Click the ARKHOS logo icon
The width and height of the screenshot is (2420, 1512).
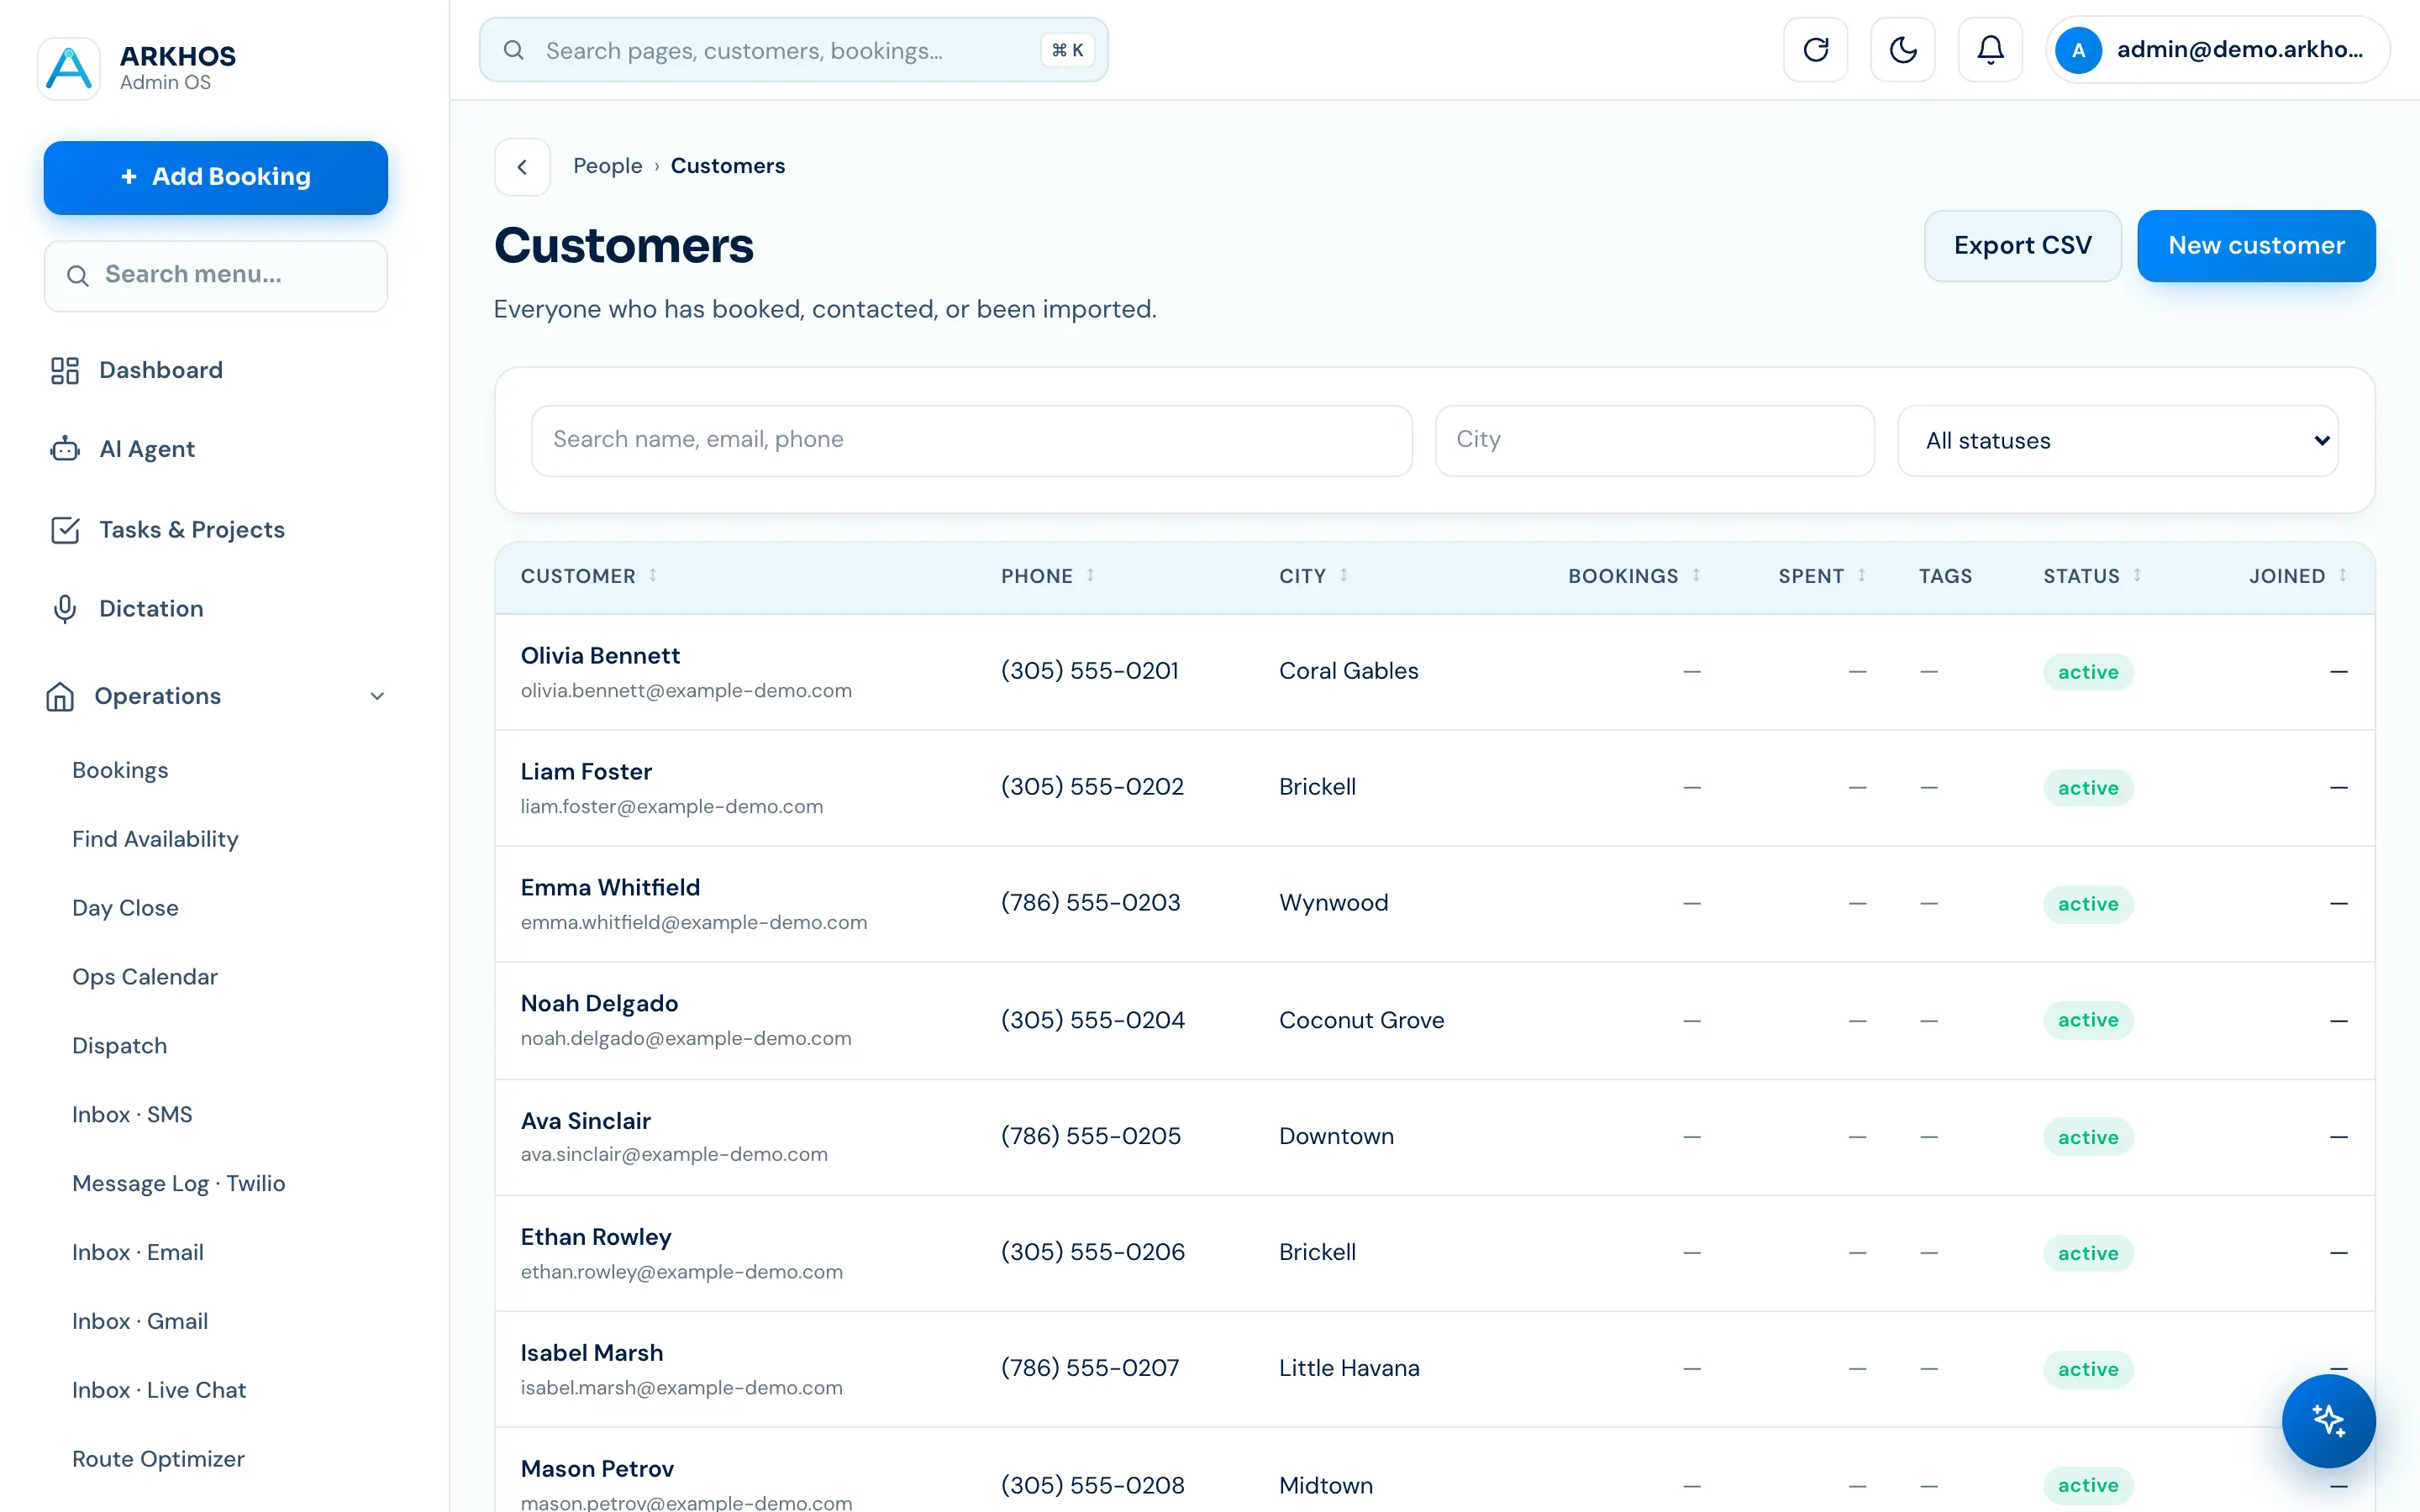click(69, 68)
